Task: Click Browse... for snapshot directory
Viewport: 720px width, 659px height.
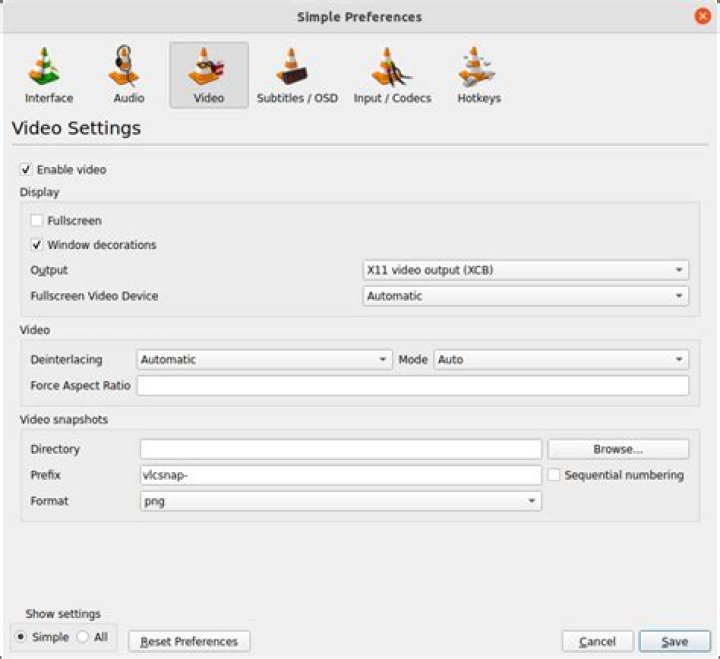Action: [618, 449]
